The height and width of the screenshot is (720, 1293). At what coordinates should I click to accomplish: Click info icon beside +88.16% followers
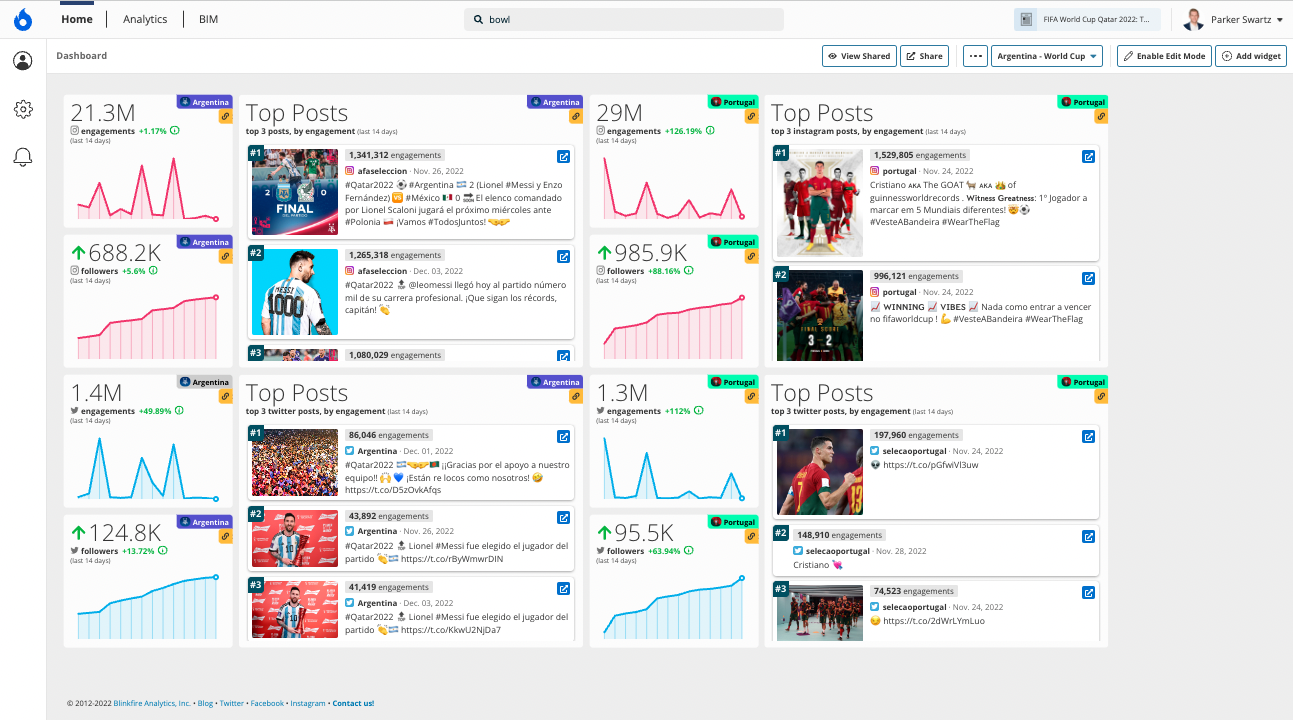pyautogui.click(x=690, y=271)
